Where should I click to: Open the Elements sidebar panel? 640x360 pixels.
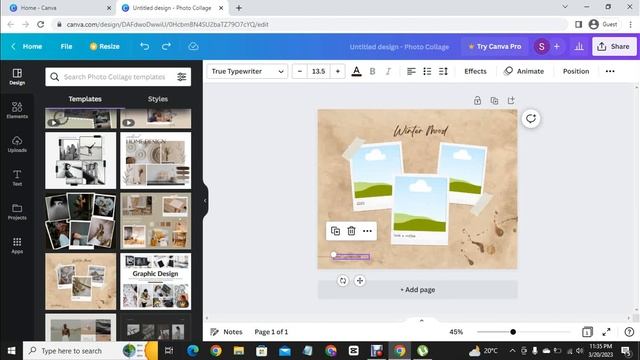(x=17, y=111)
